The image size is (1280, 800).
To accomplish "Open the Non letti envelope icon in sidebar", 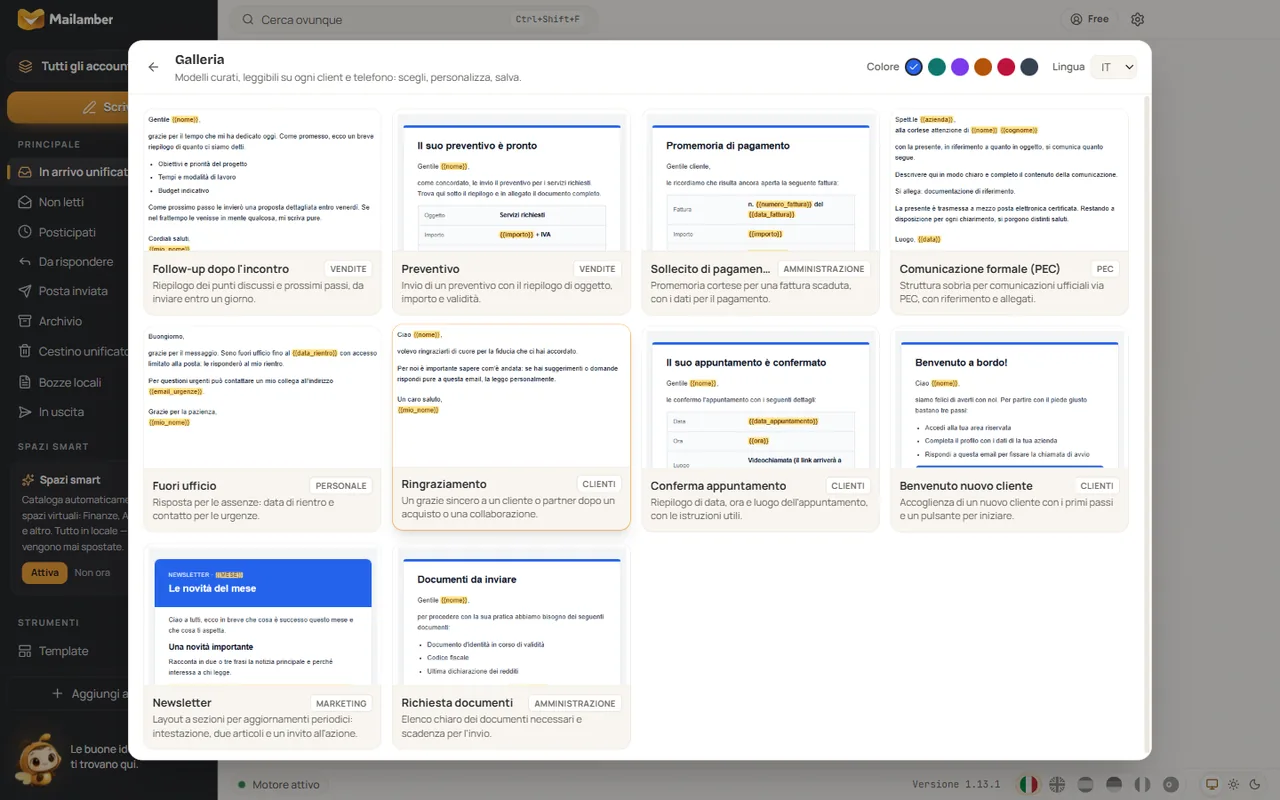I will coord(25,202).
